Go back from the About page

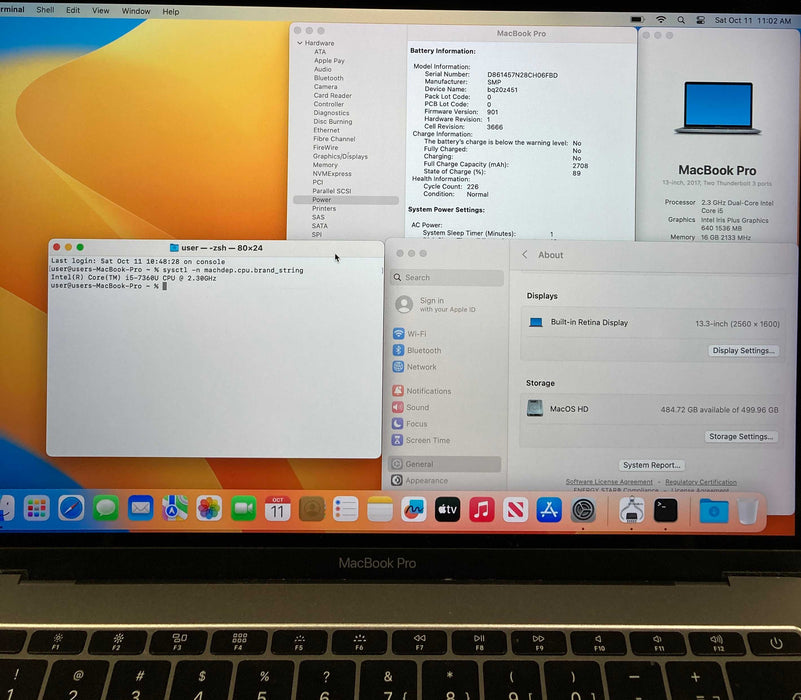point(526,255)
